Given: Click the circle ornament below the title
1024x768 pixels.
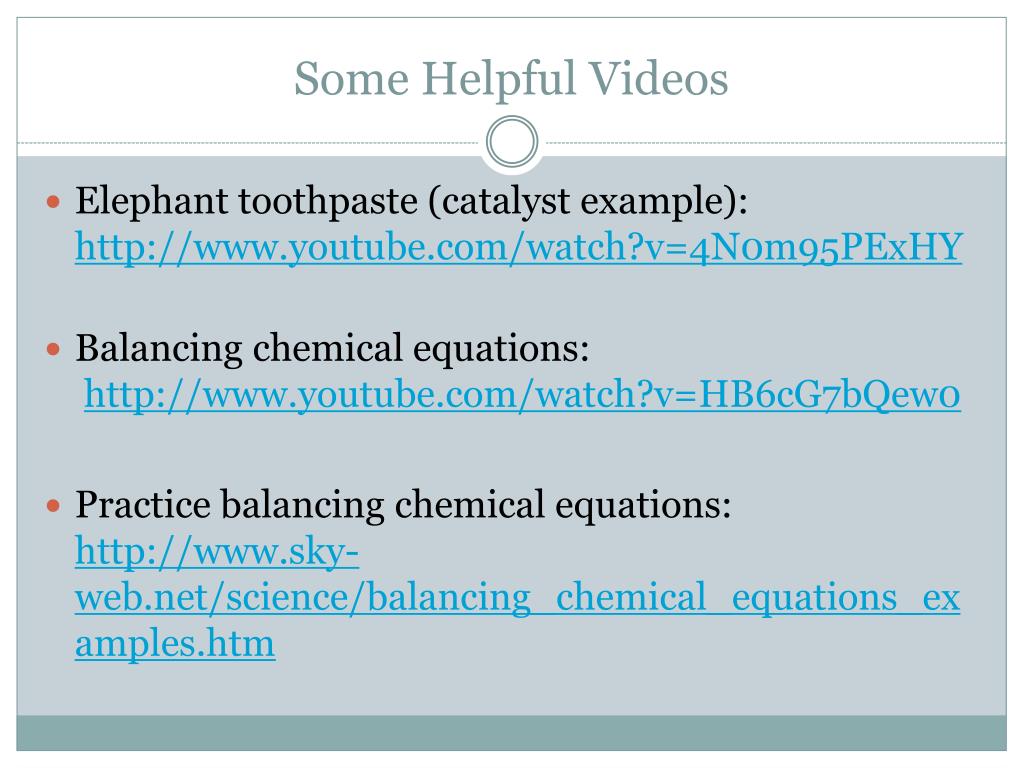Looking at the screenshot, I should point(512,141).
